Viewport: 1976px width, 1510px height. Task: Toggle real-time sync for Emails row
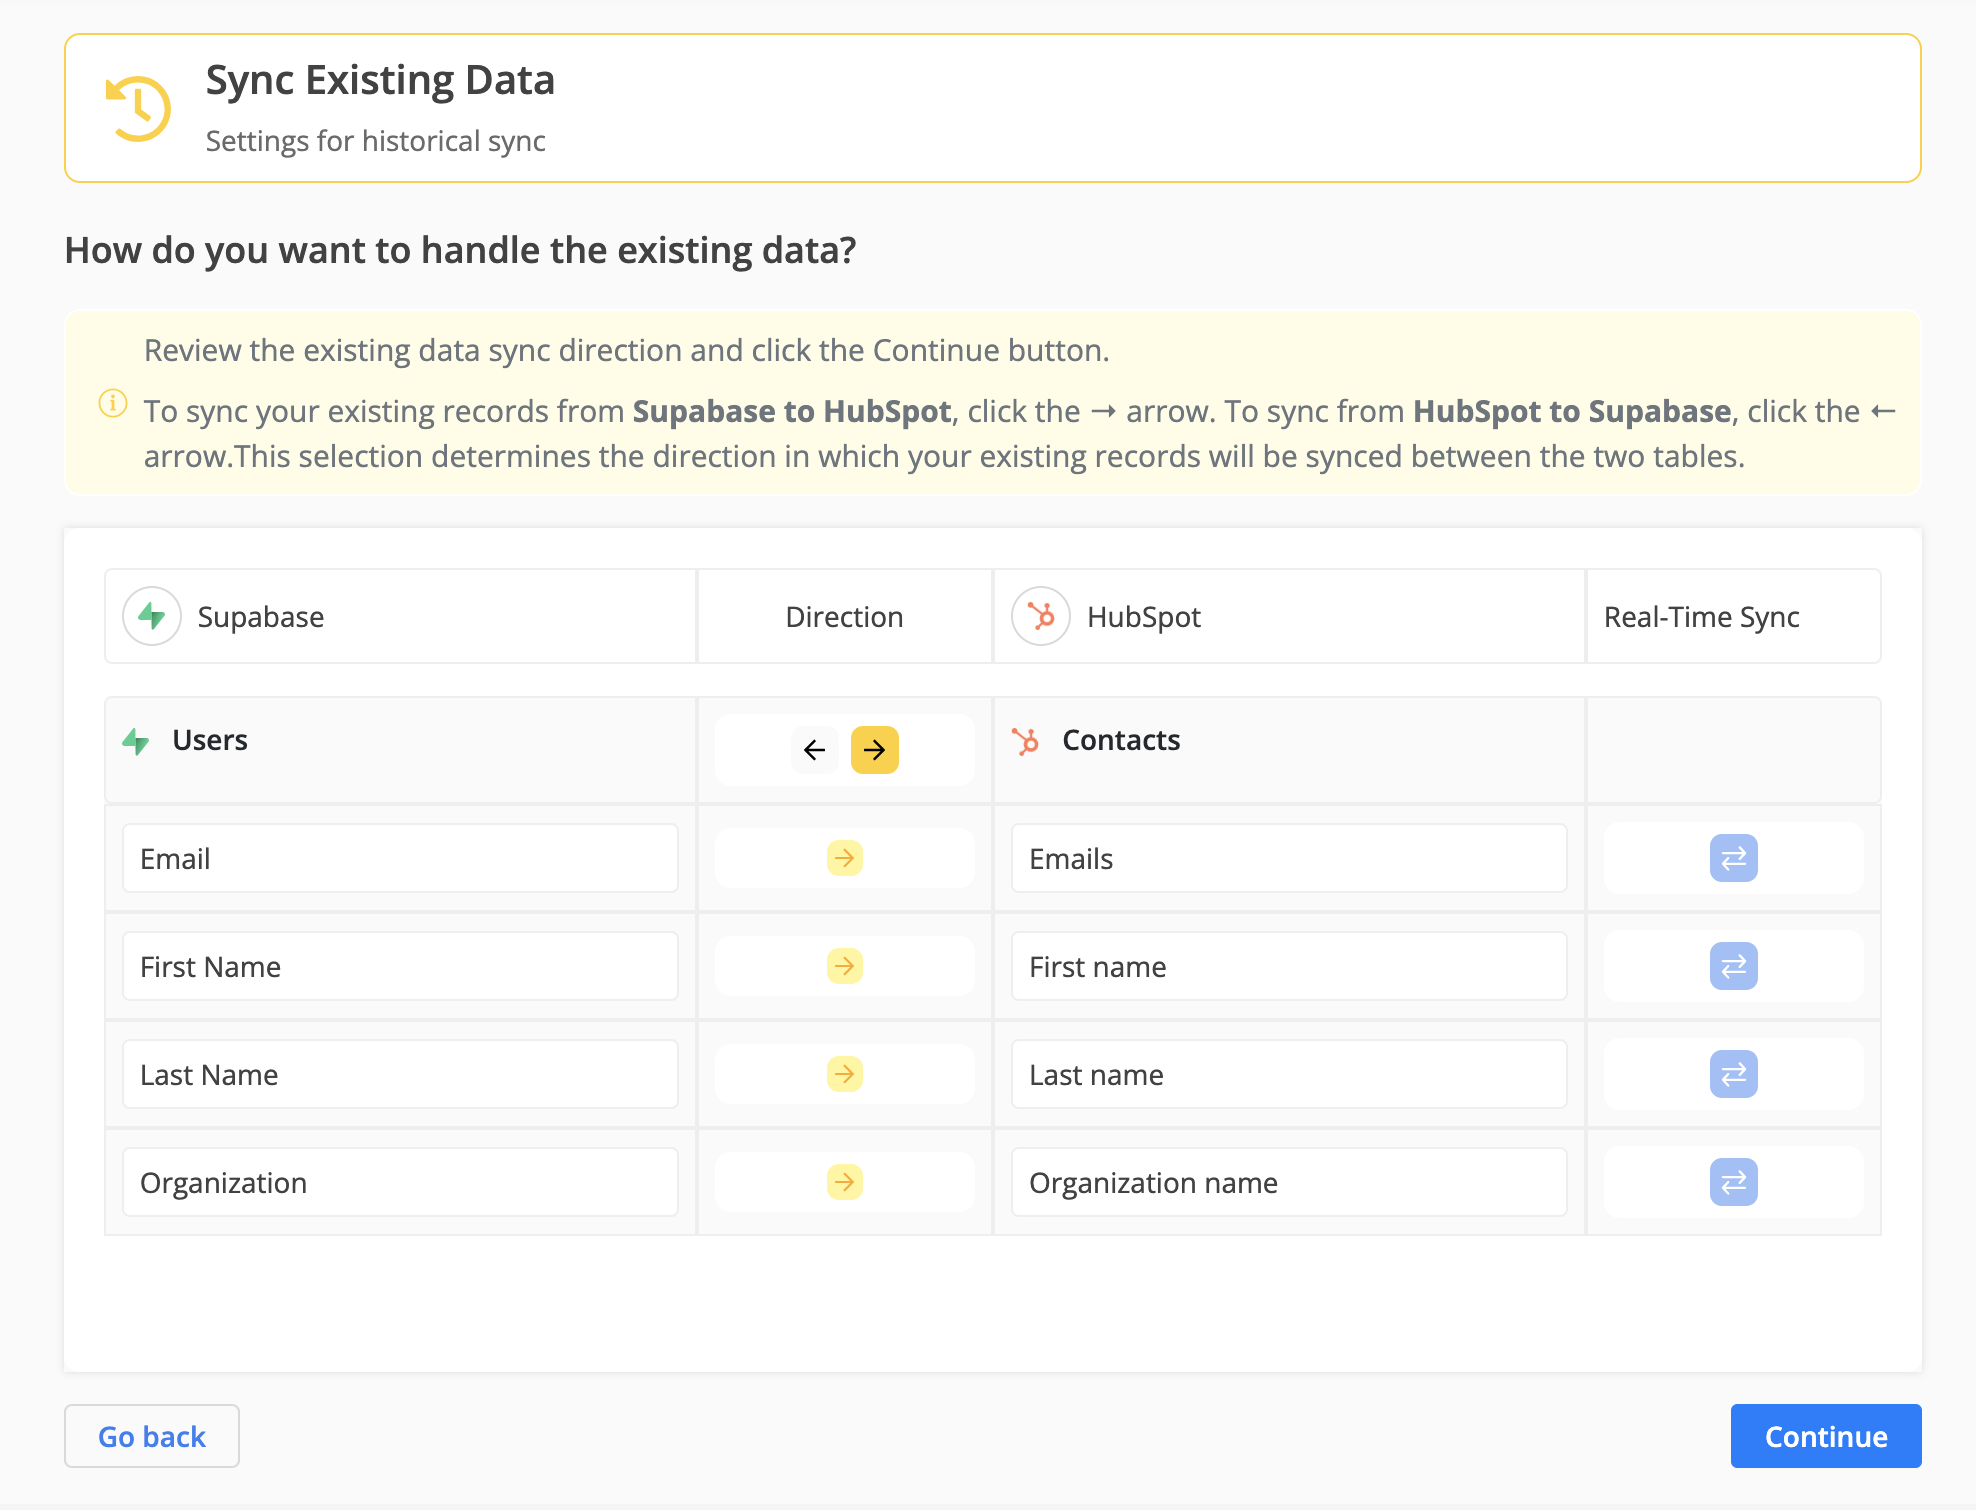1733,858
